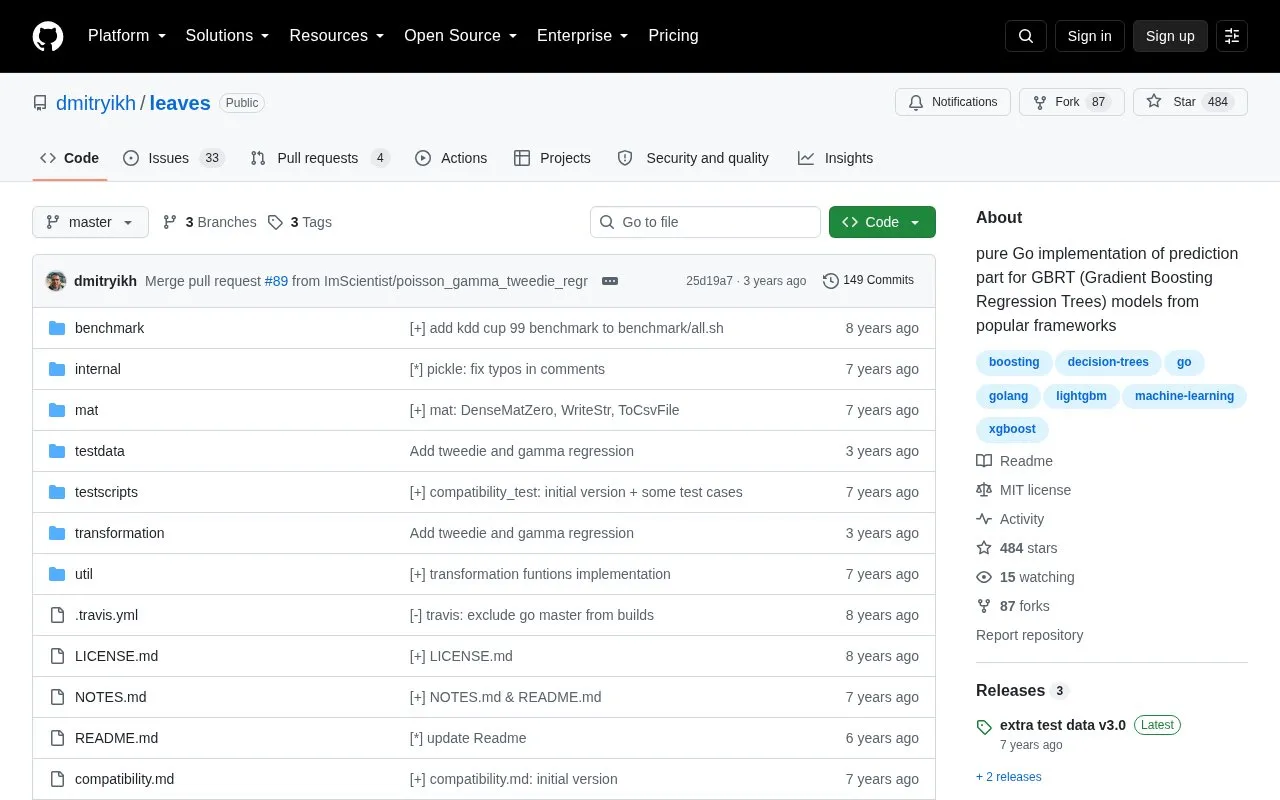Expand the Solutions navigation menu

pyautogui.click(x=228, y=36)
